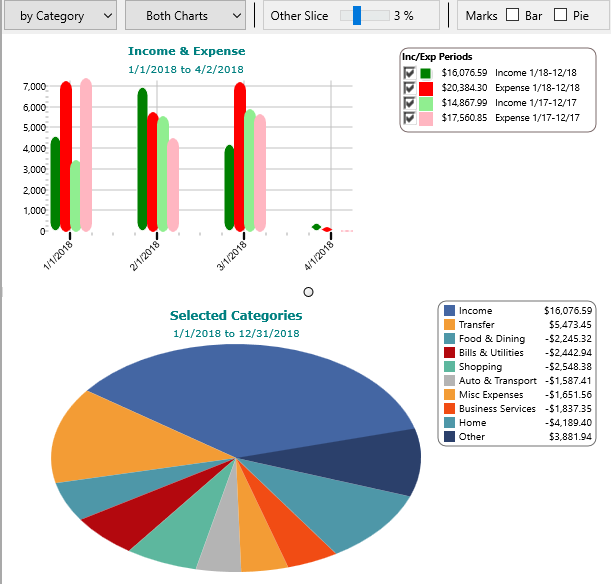611x584 pixels.
Task: Click the Income & Expense chart title
Action: [x=187, y=51]
